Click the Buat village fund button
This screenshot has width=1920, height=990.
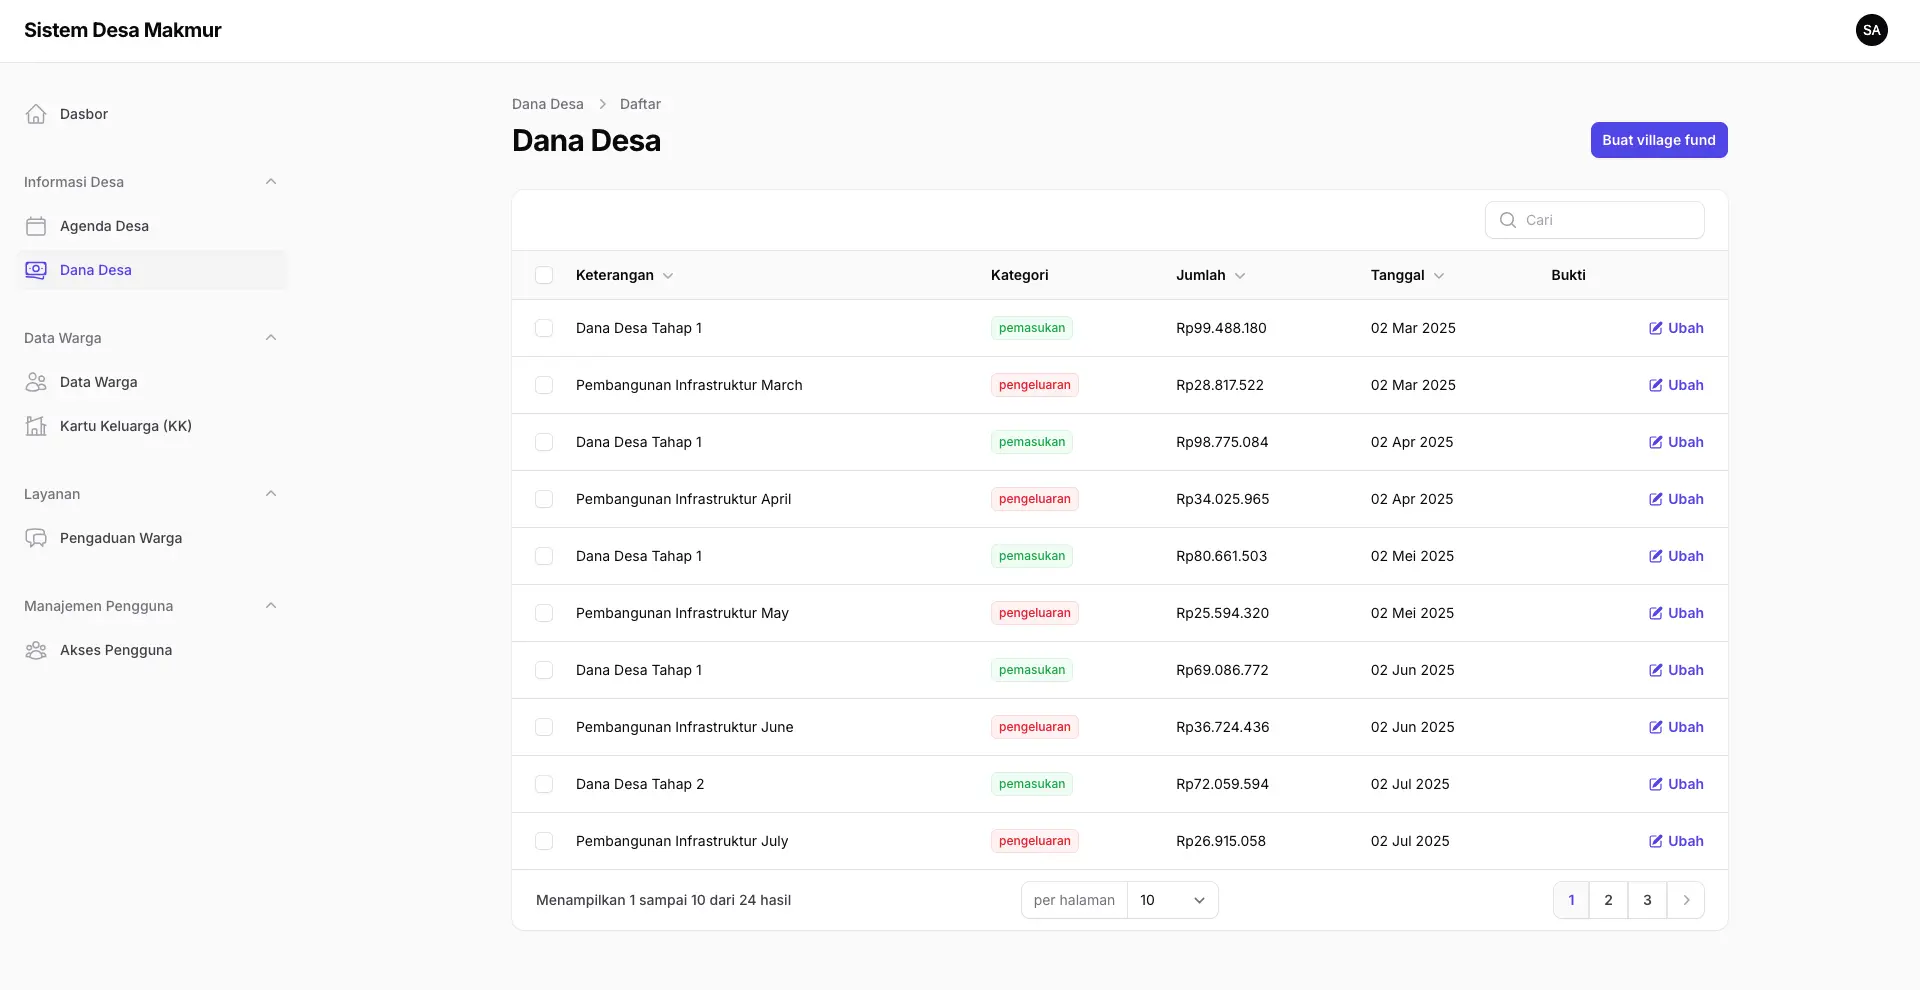(1658, 140)
